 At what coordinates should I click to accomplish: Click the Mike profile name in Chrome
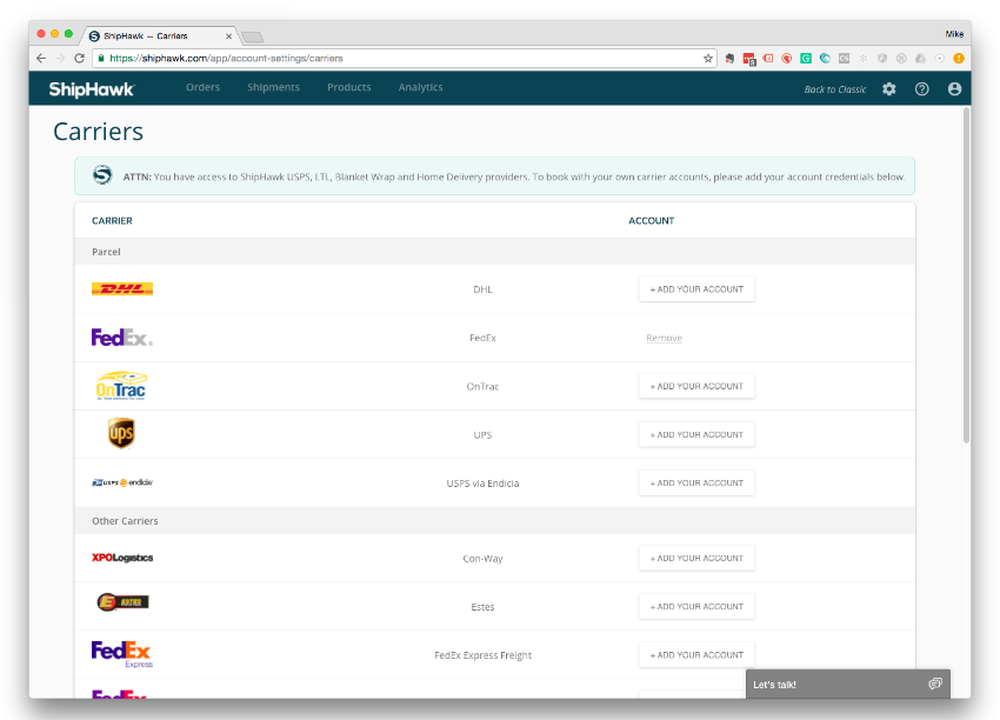[x=954, y=34]
